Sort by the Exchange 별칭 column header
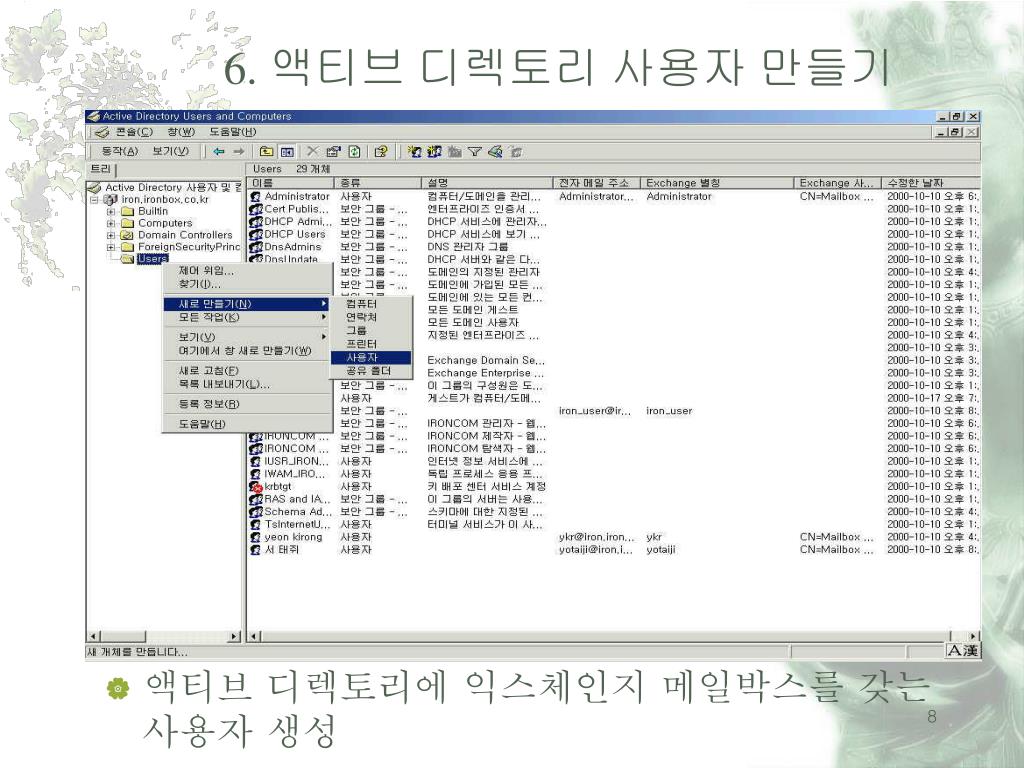 click(718, 183)
